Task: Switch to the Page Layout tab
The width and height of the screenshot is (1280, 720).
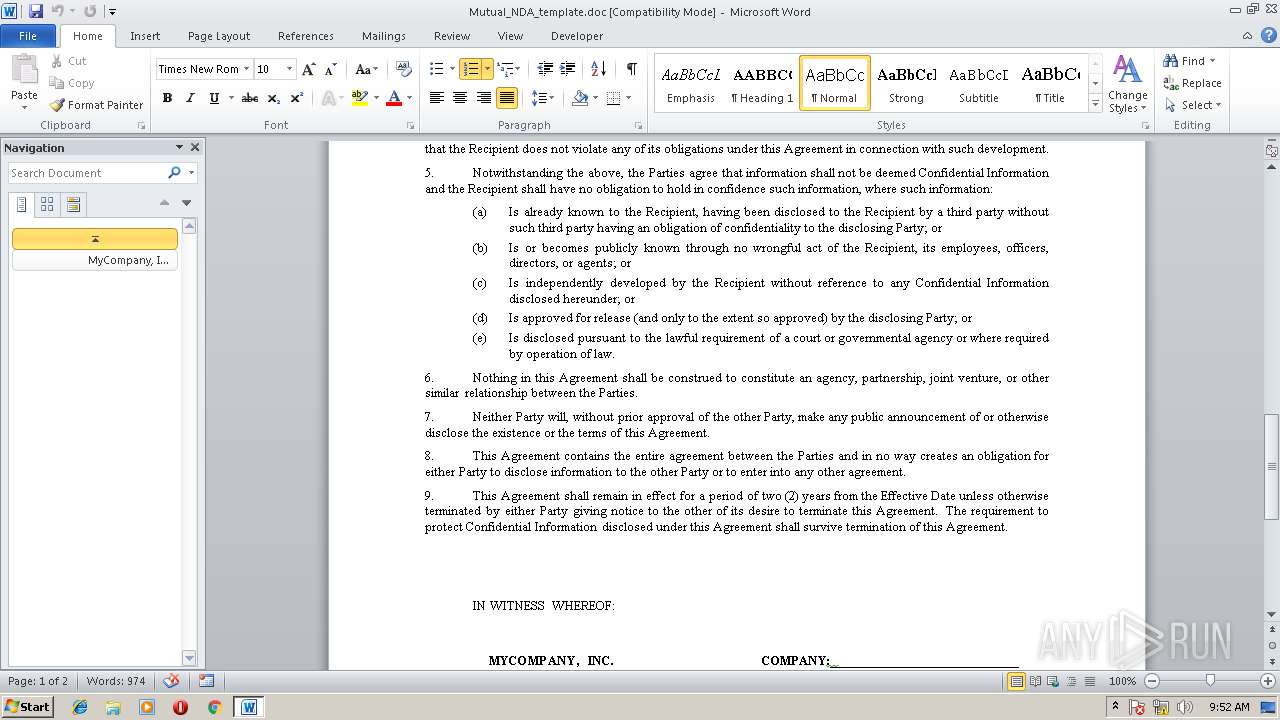Action: (x=219, y=36)
